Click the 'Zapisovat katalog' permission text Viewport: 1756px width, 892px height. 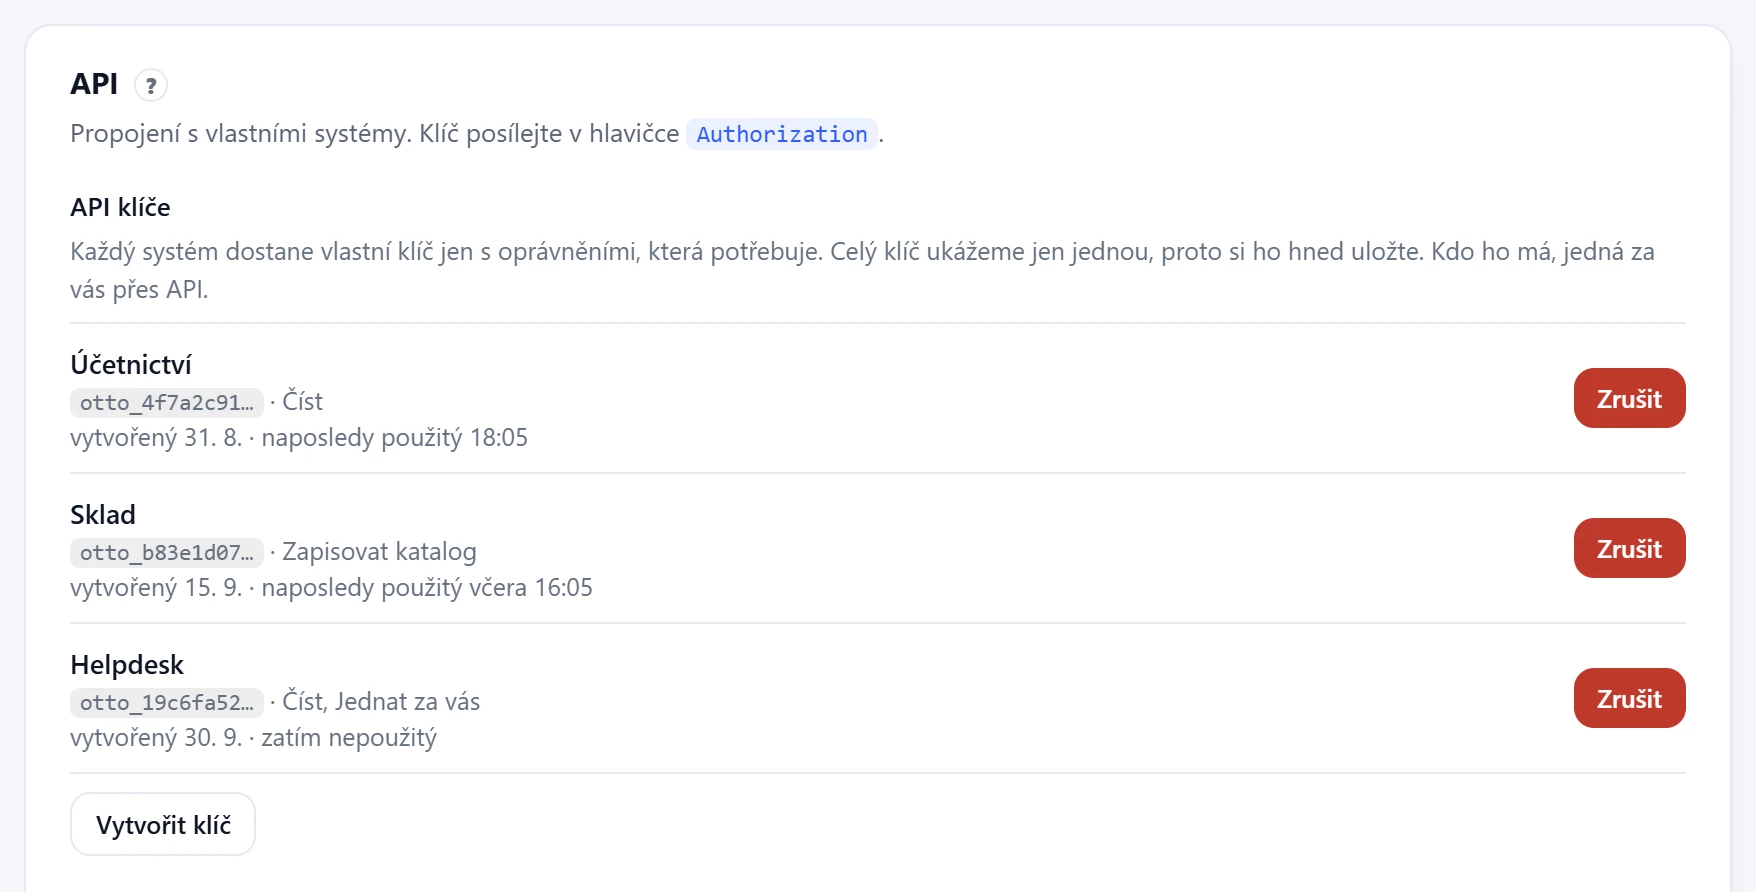(x=379, y=552)
